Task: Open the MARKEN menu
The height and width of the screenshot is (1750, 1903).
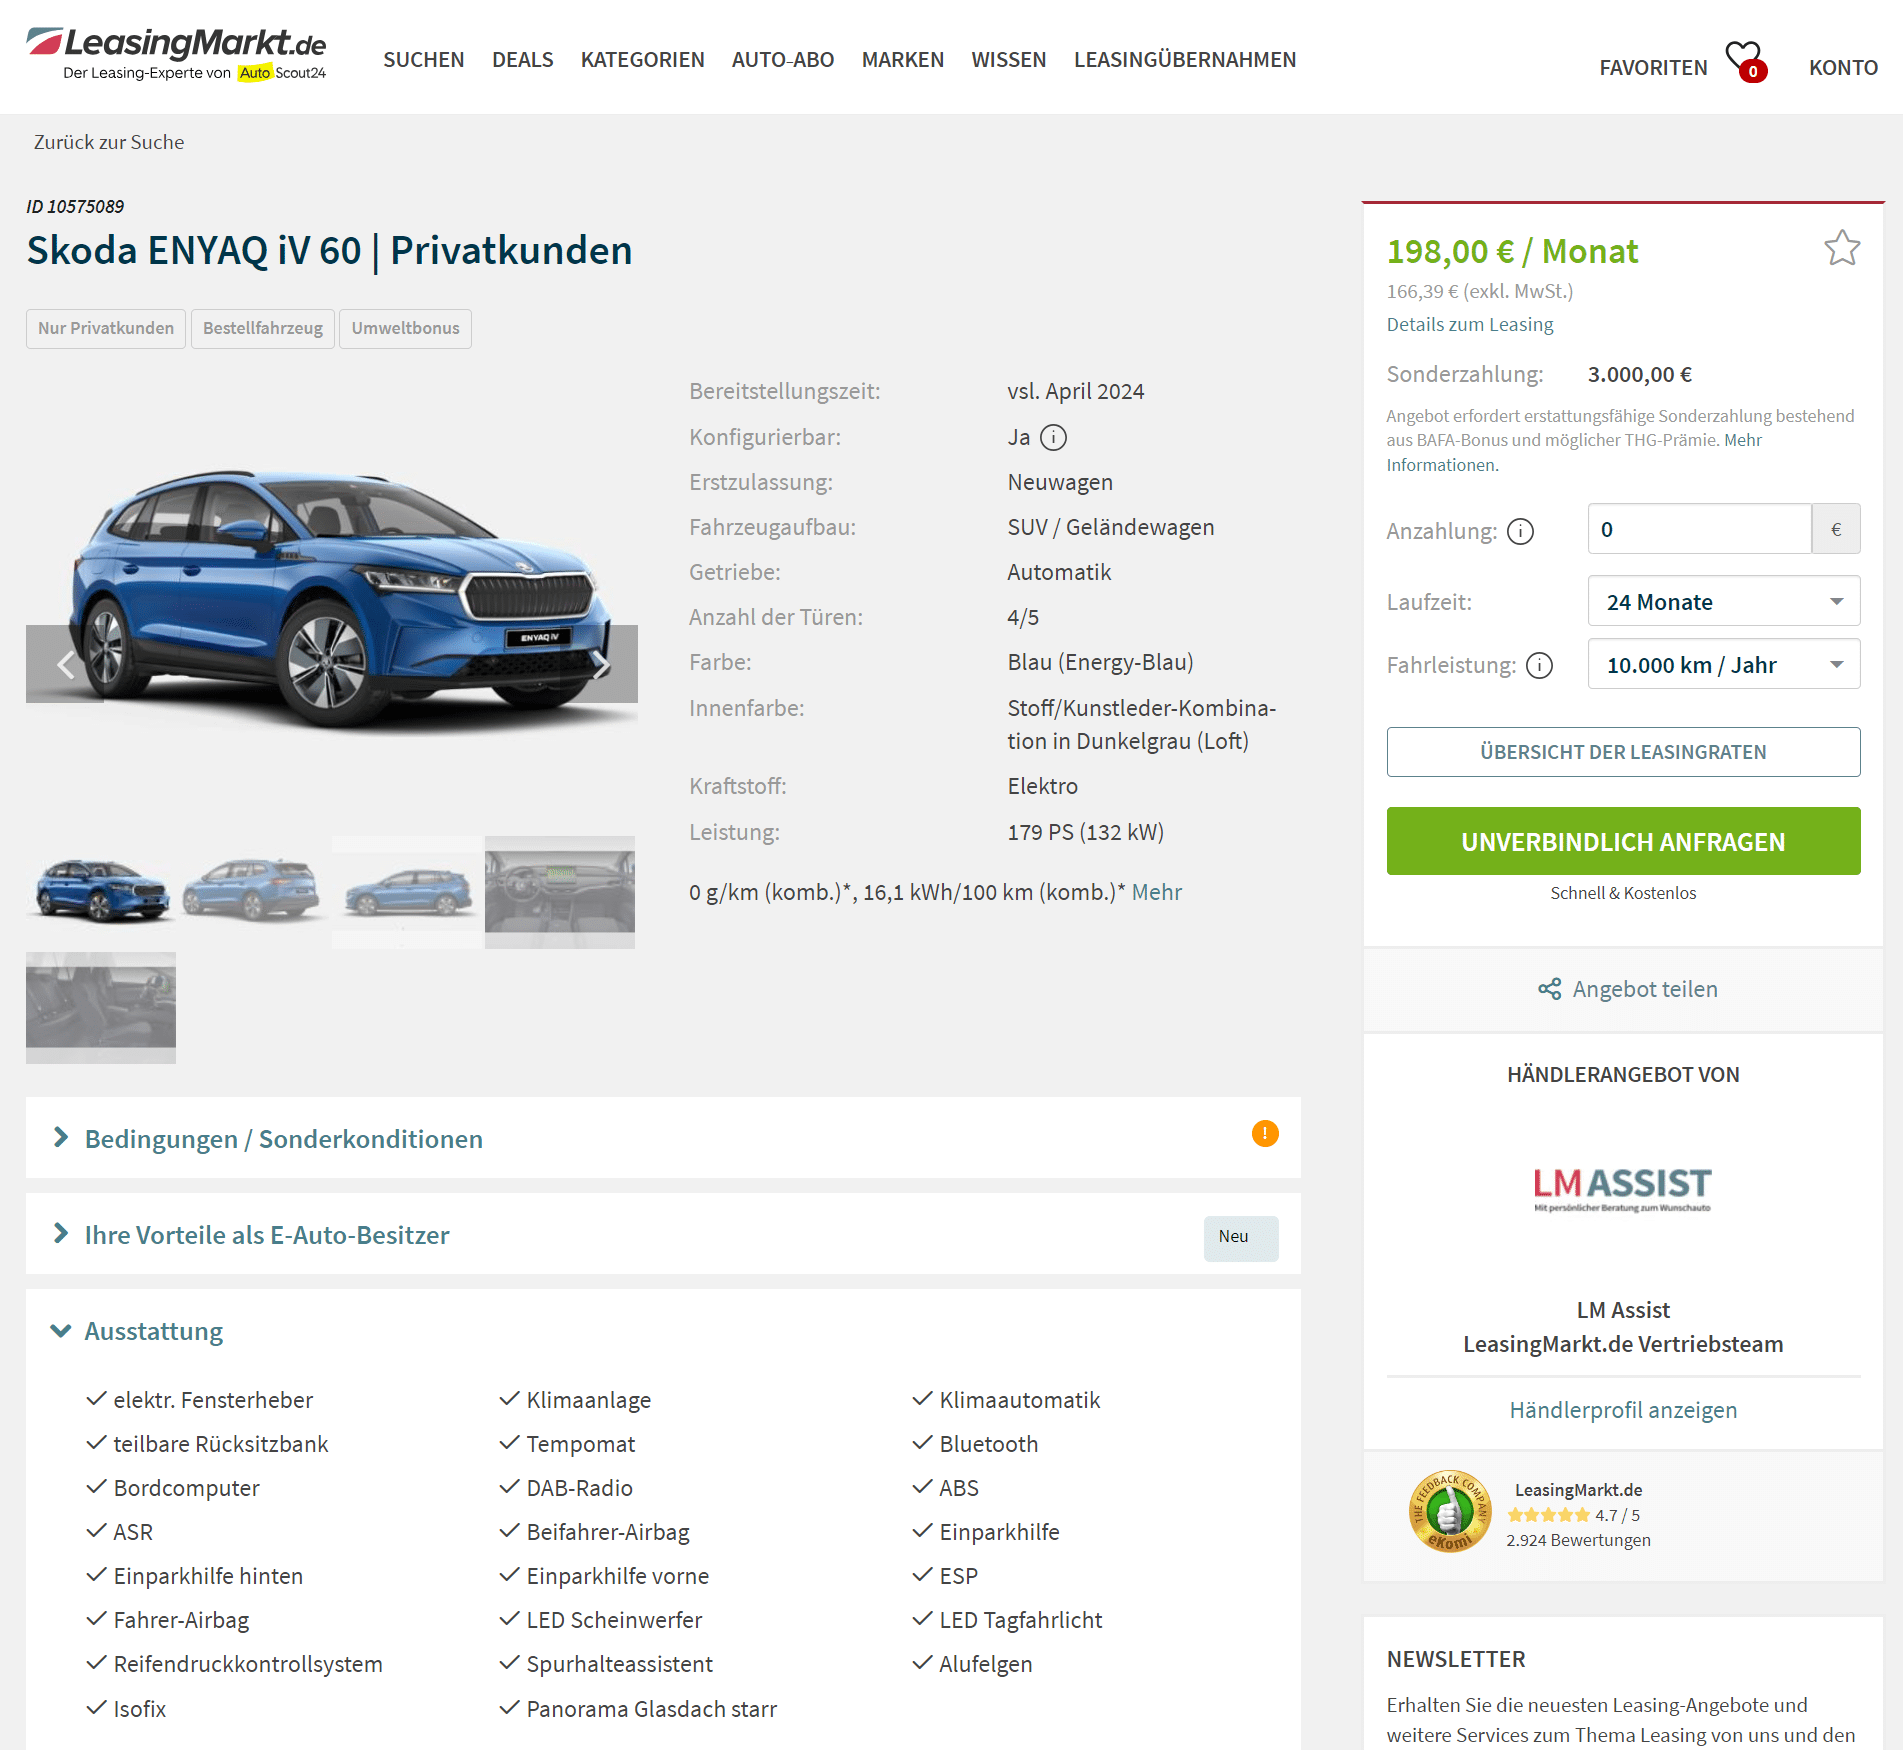Action: (x=902, y=60)
